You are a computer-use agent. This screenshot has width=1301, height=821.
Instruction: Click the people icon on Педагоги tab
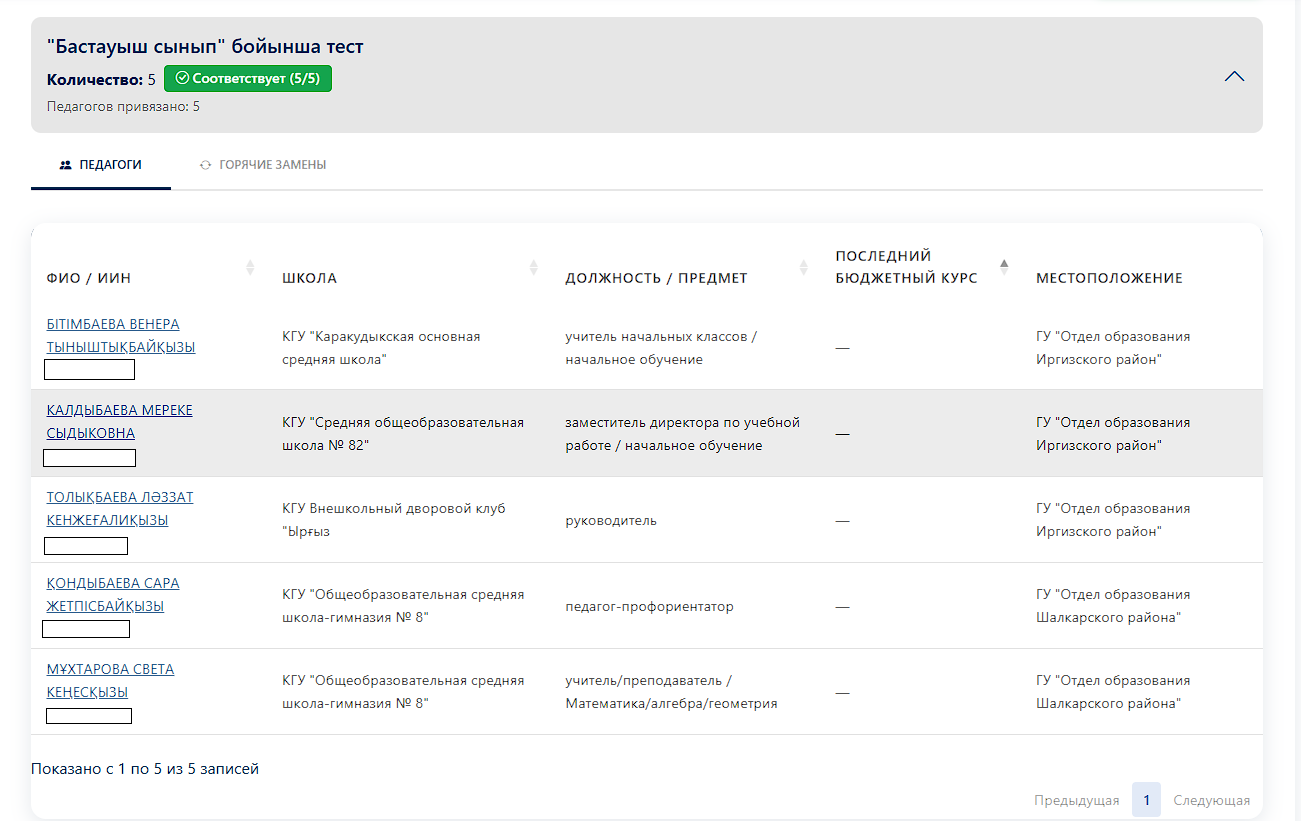[x=66, y=164]
